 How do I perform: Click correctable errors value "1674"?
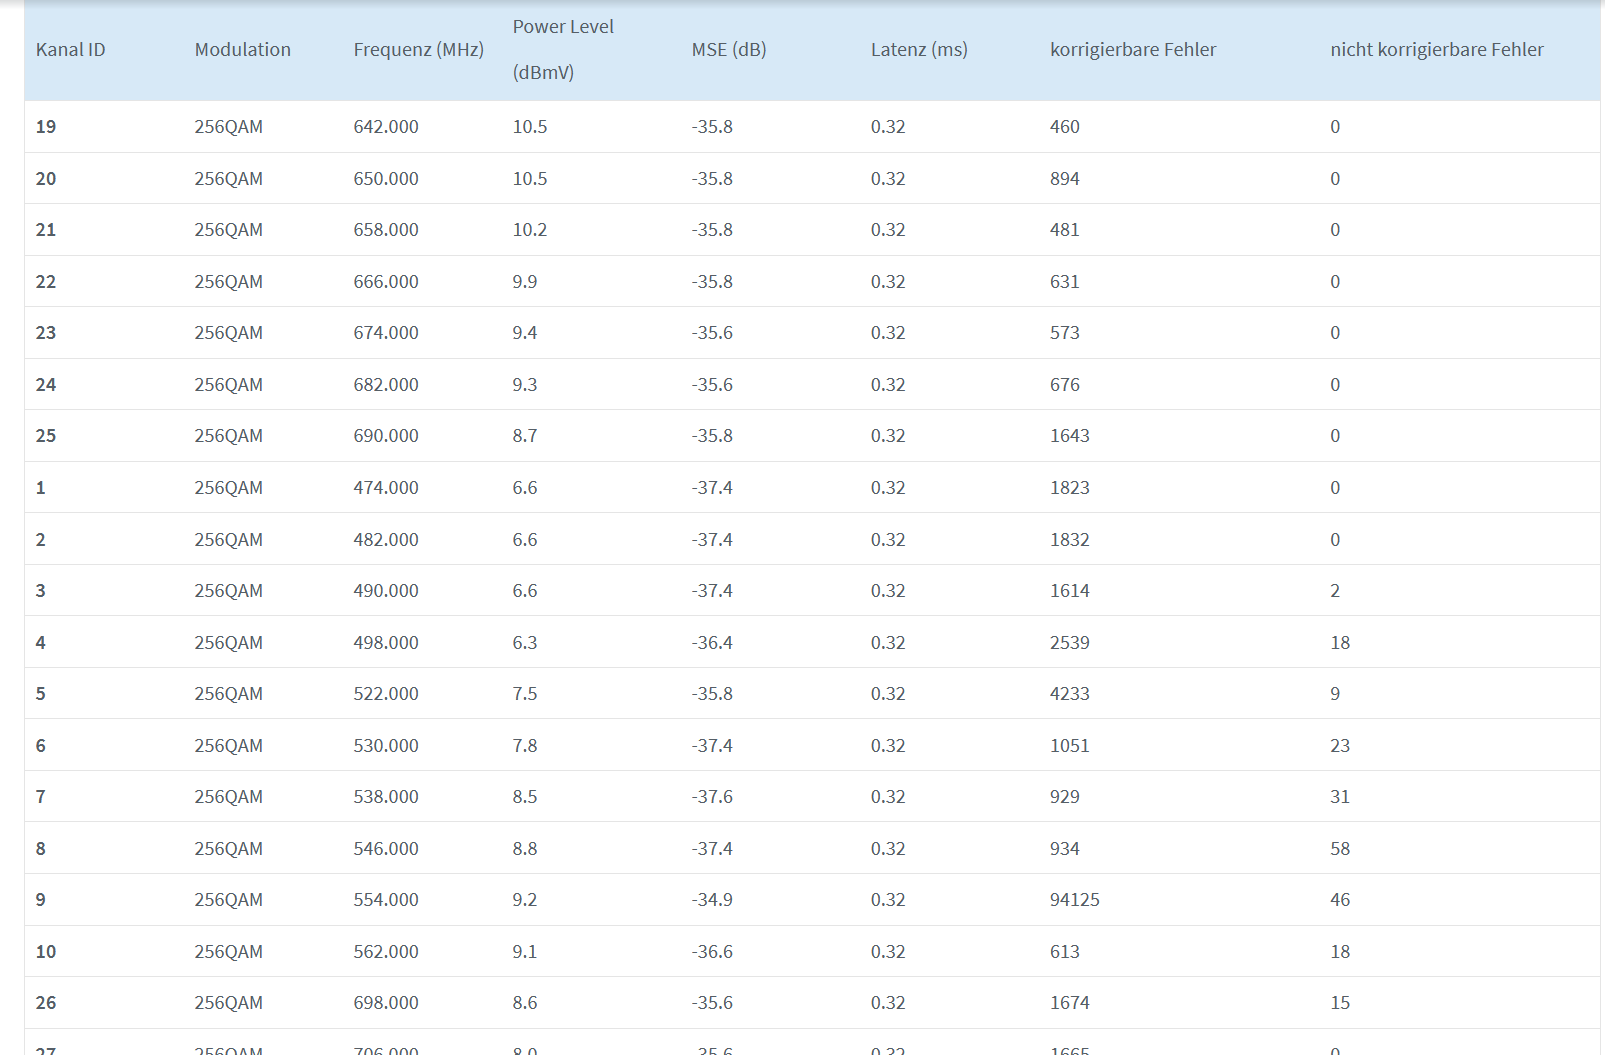[x=1070, y=1003]
